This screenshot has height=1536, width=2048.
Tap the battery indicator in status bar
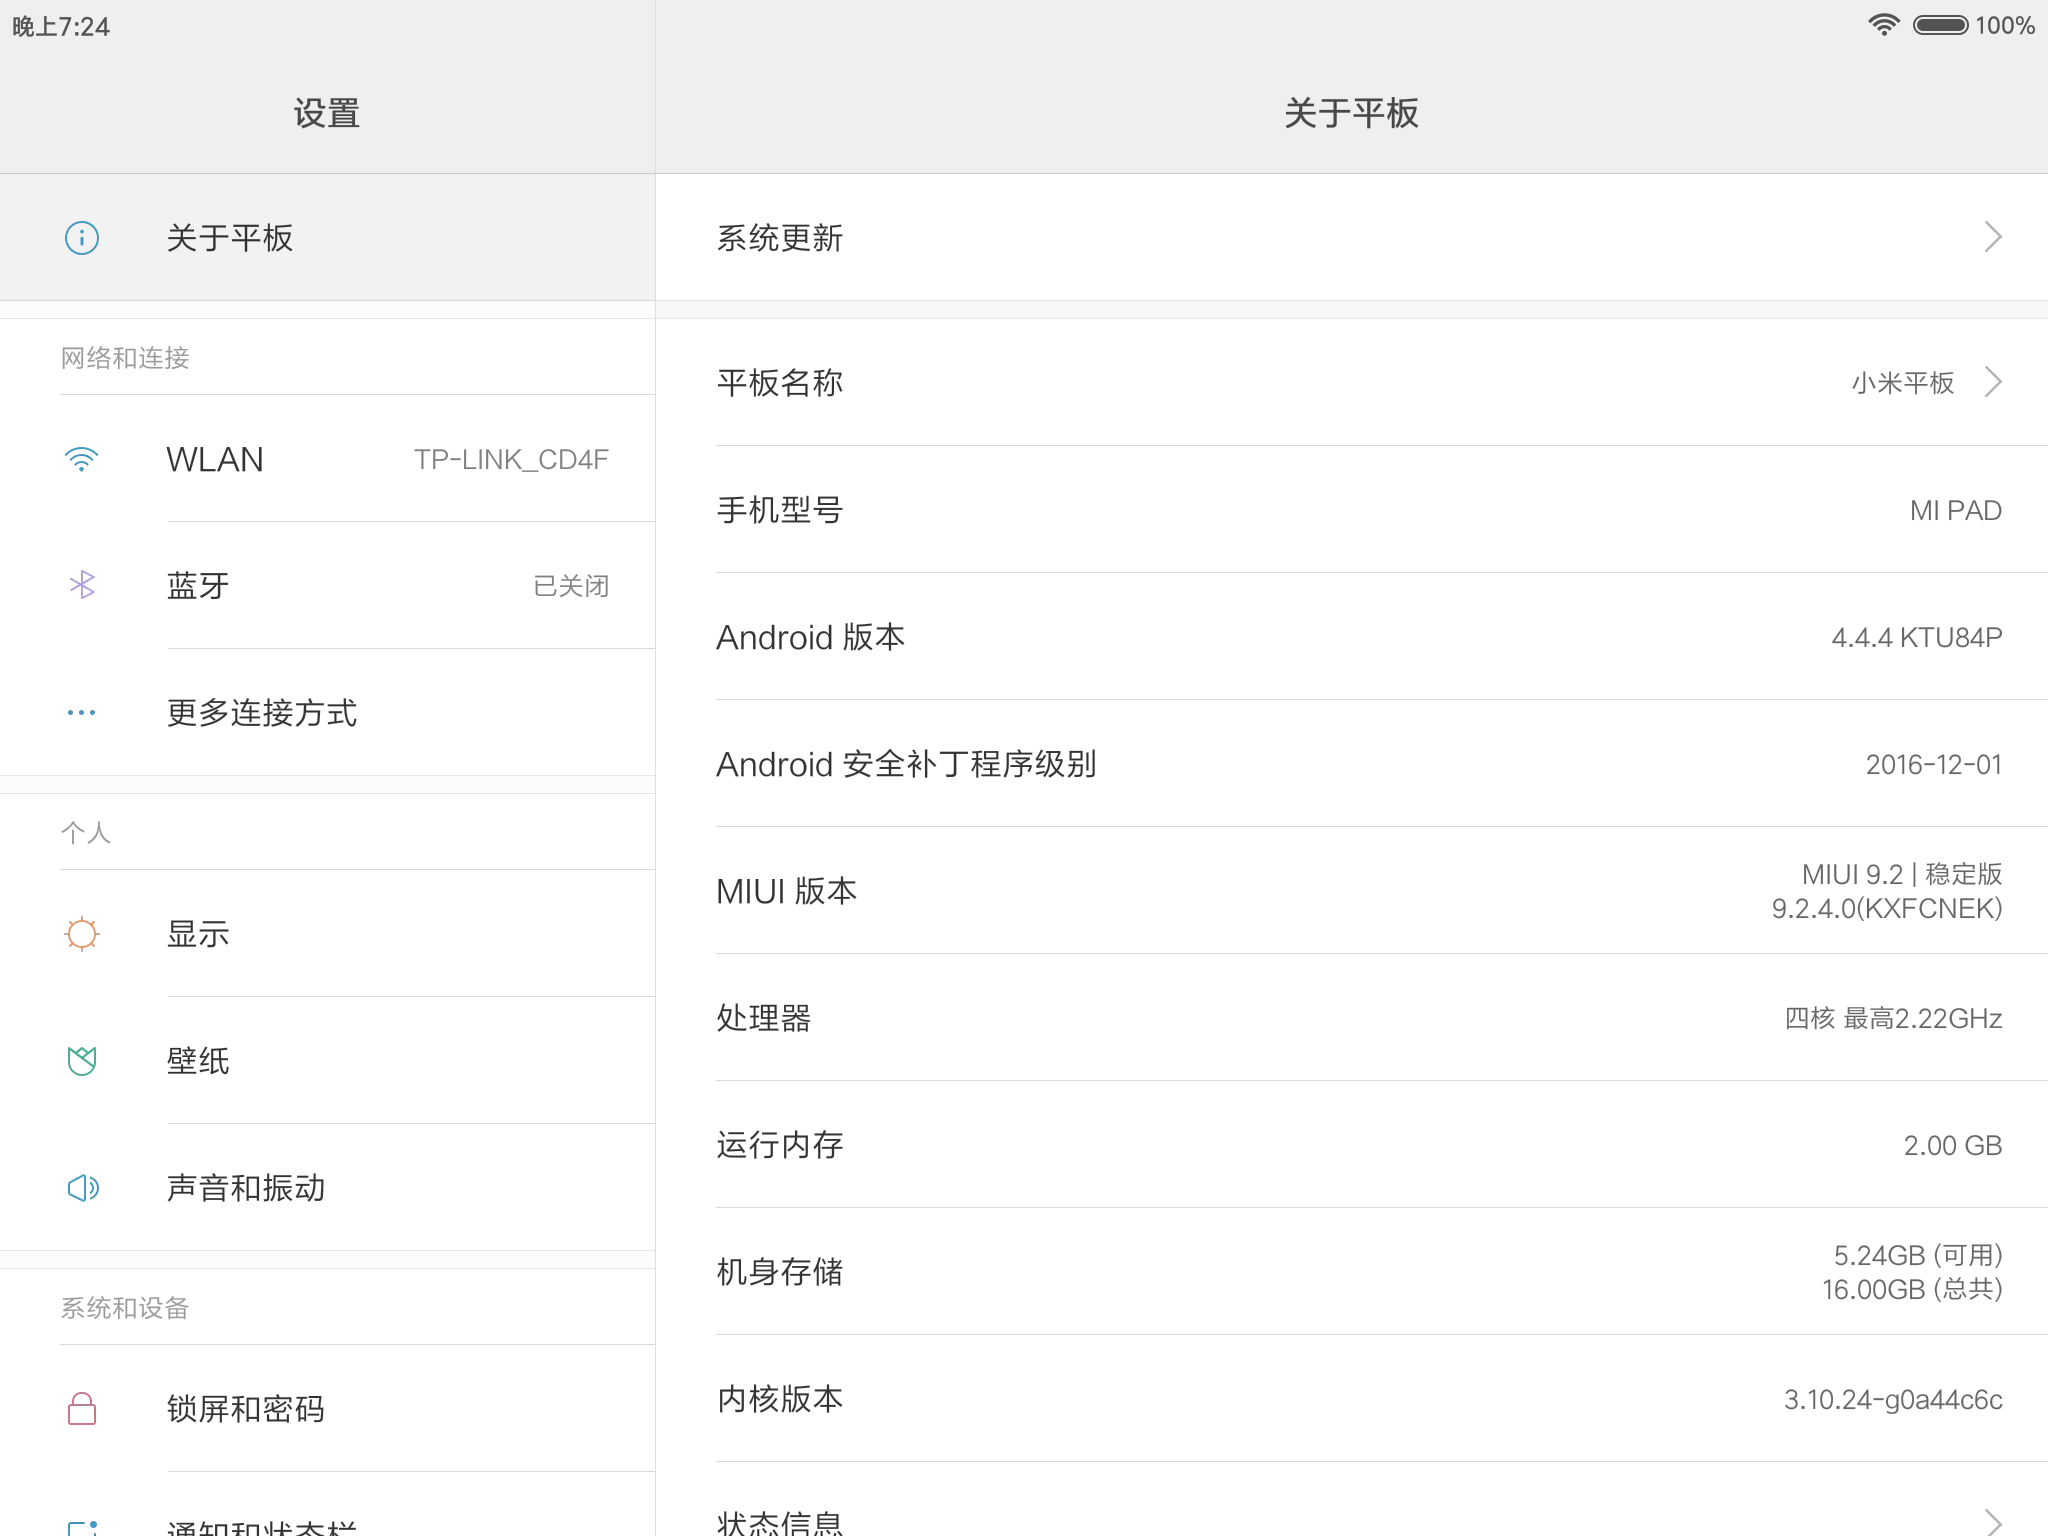pos(1941,25)
